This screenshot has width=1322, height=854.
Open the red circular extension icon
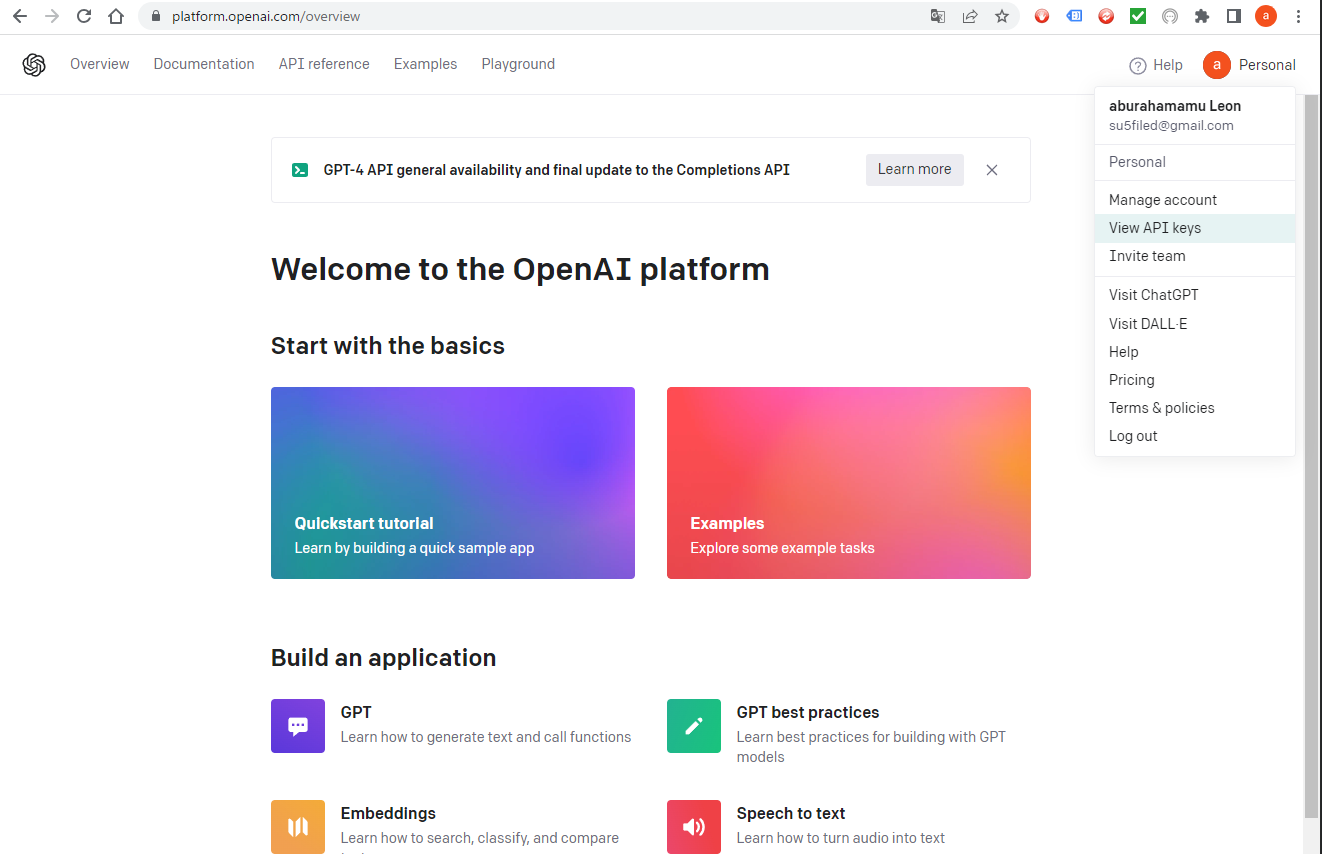pyautogui.click(x=1106, y=16)
